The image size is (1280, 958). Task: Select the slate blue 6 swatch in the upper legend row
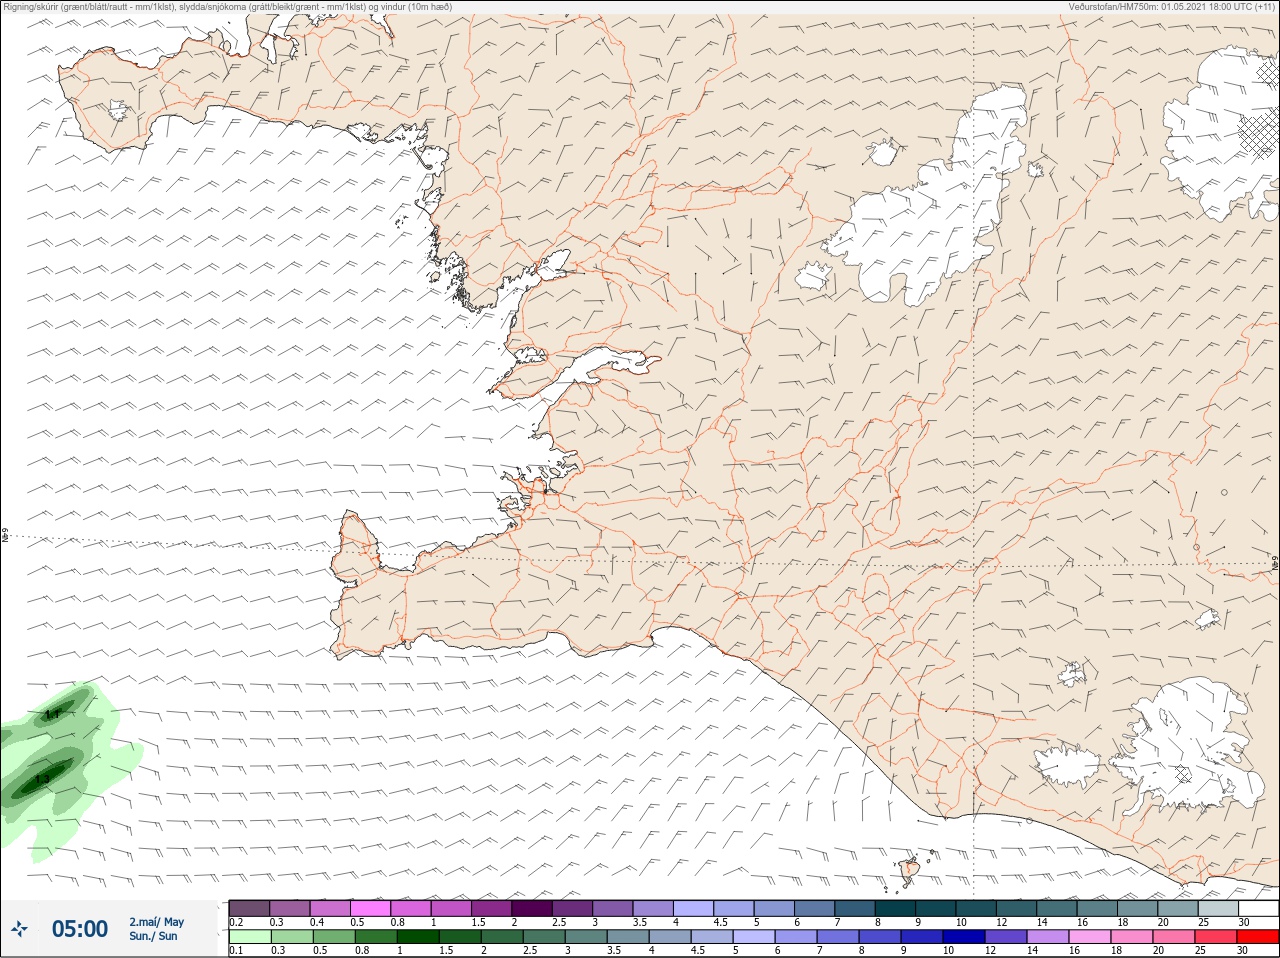(814, 908)
